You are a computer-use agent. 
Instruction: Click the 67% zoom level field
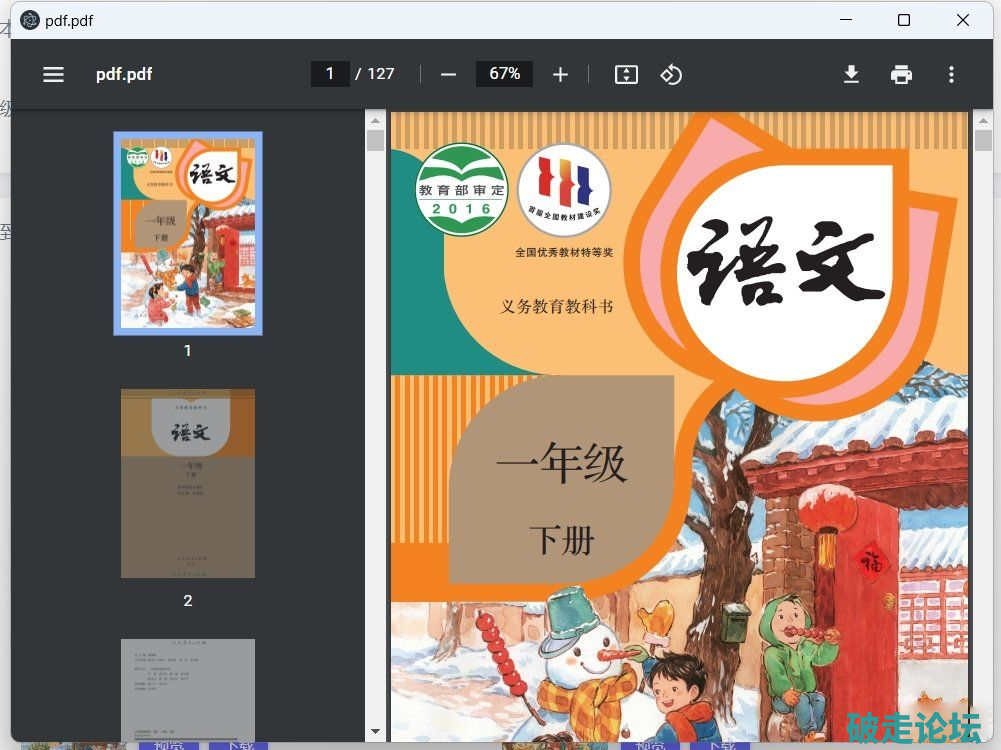504,74
